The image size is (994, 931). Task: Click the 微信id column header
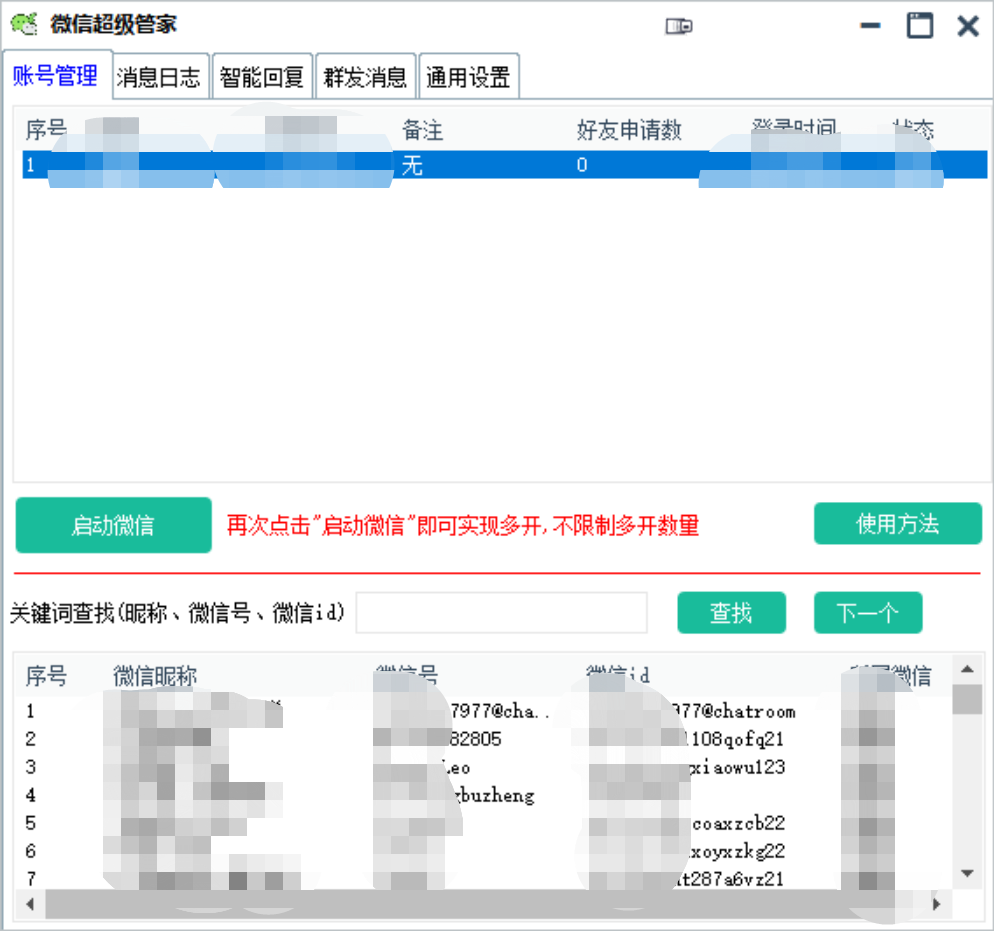(618, 675)
